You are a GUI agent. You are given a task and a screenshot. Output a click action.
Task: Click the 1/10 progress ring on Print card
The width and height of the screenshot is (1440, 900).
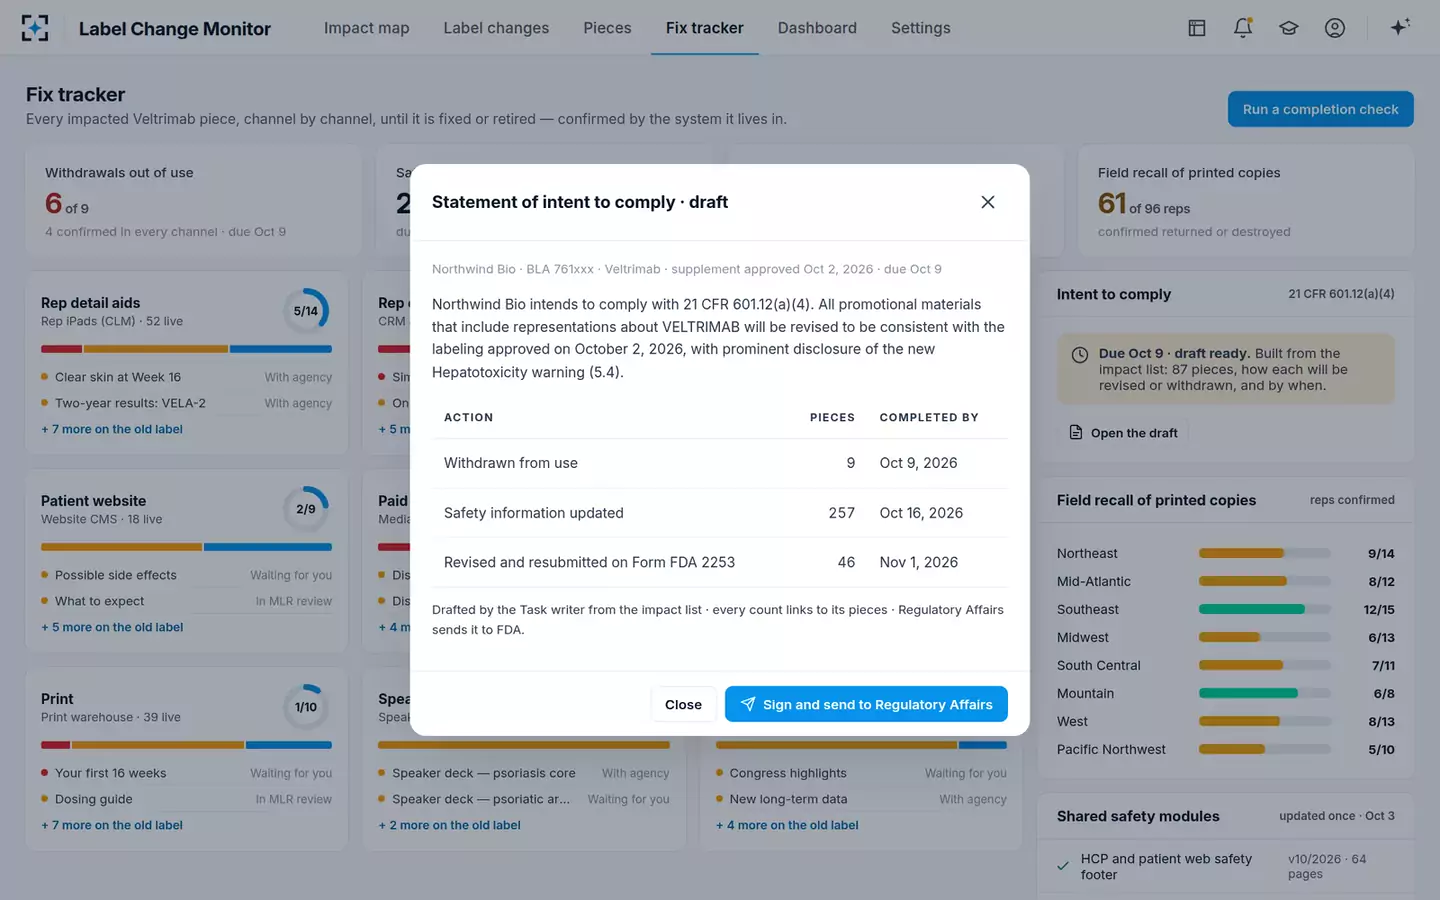[x=306, y=707]
